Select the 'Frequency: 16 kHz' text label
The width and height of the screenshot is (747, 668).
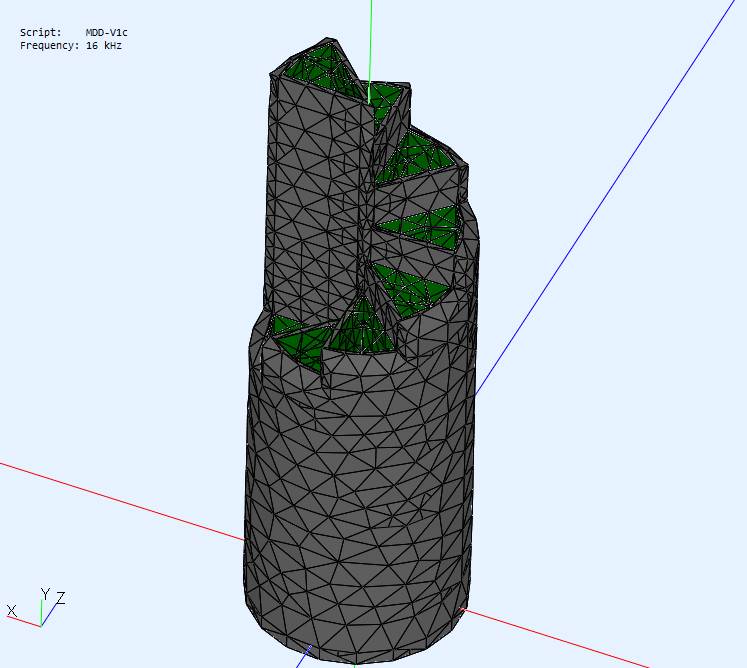click(x=71, y=46)
